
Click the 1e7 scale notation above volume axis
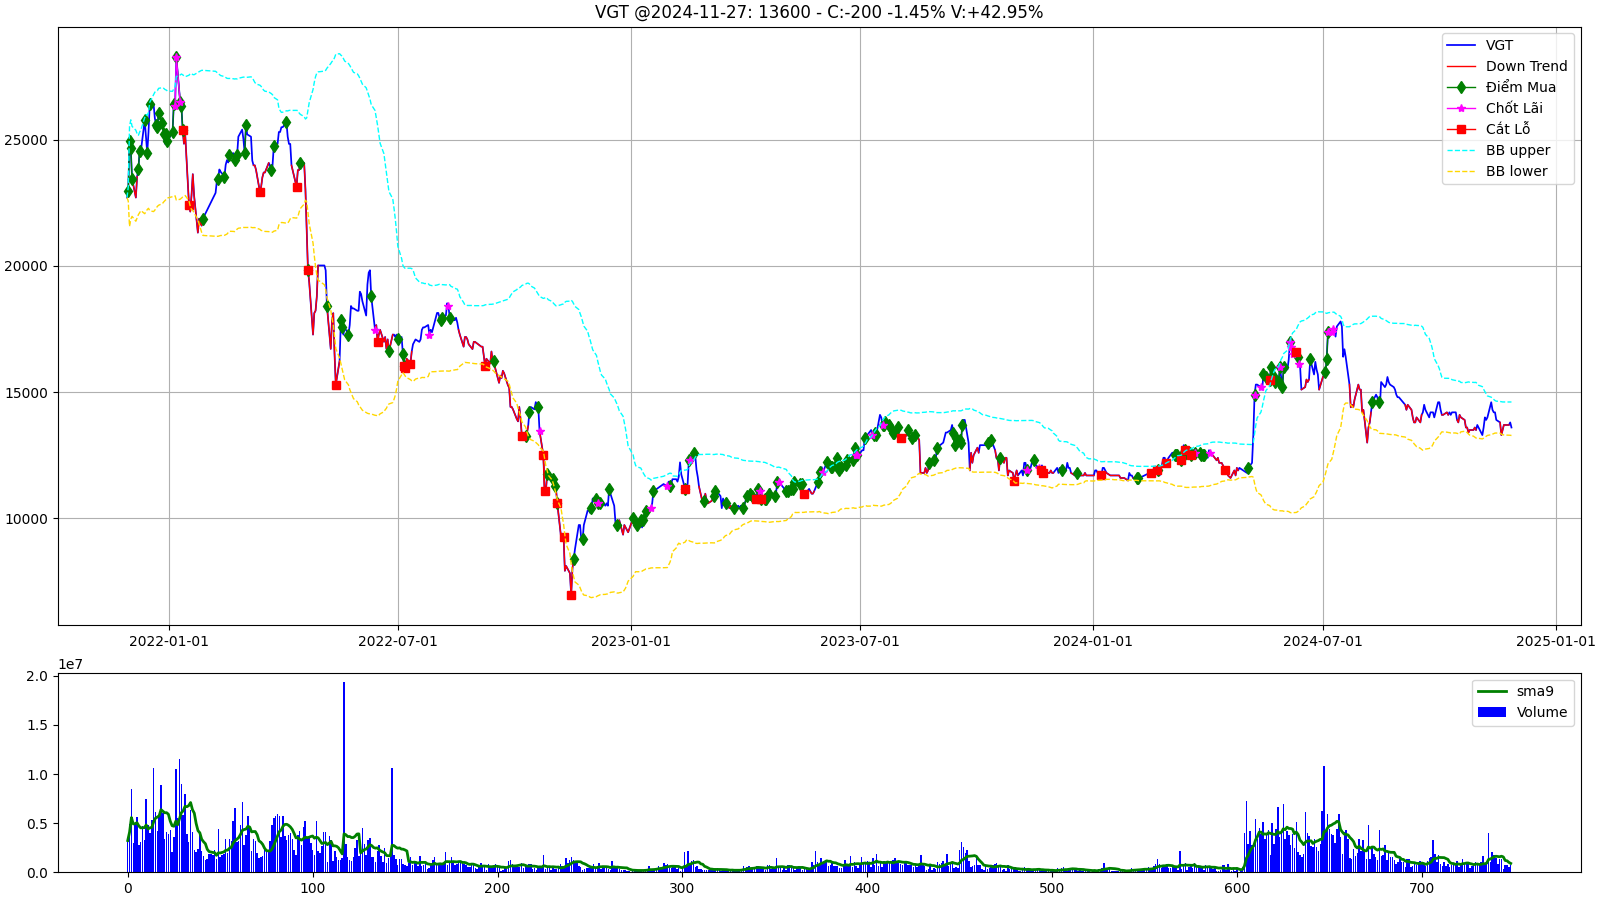tap(70, 664)
